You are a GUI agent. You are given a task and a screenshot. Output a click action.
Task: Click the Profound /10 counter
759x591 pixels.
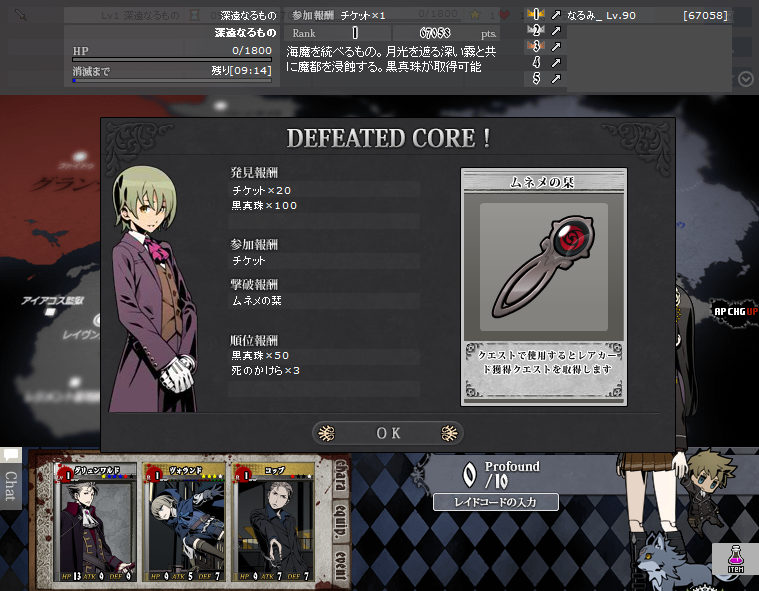pos(501,474)
